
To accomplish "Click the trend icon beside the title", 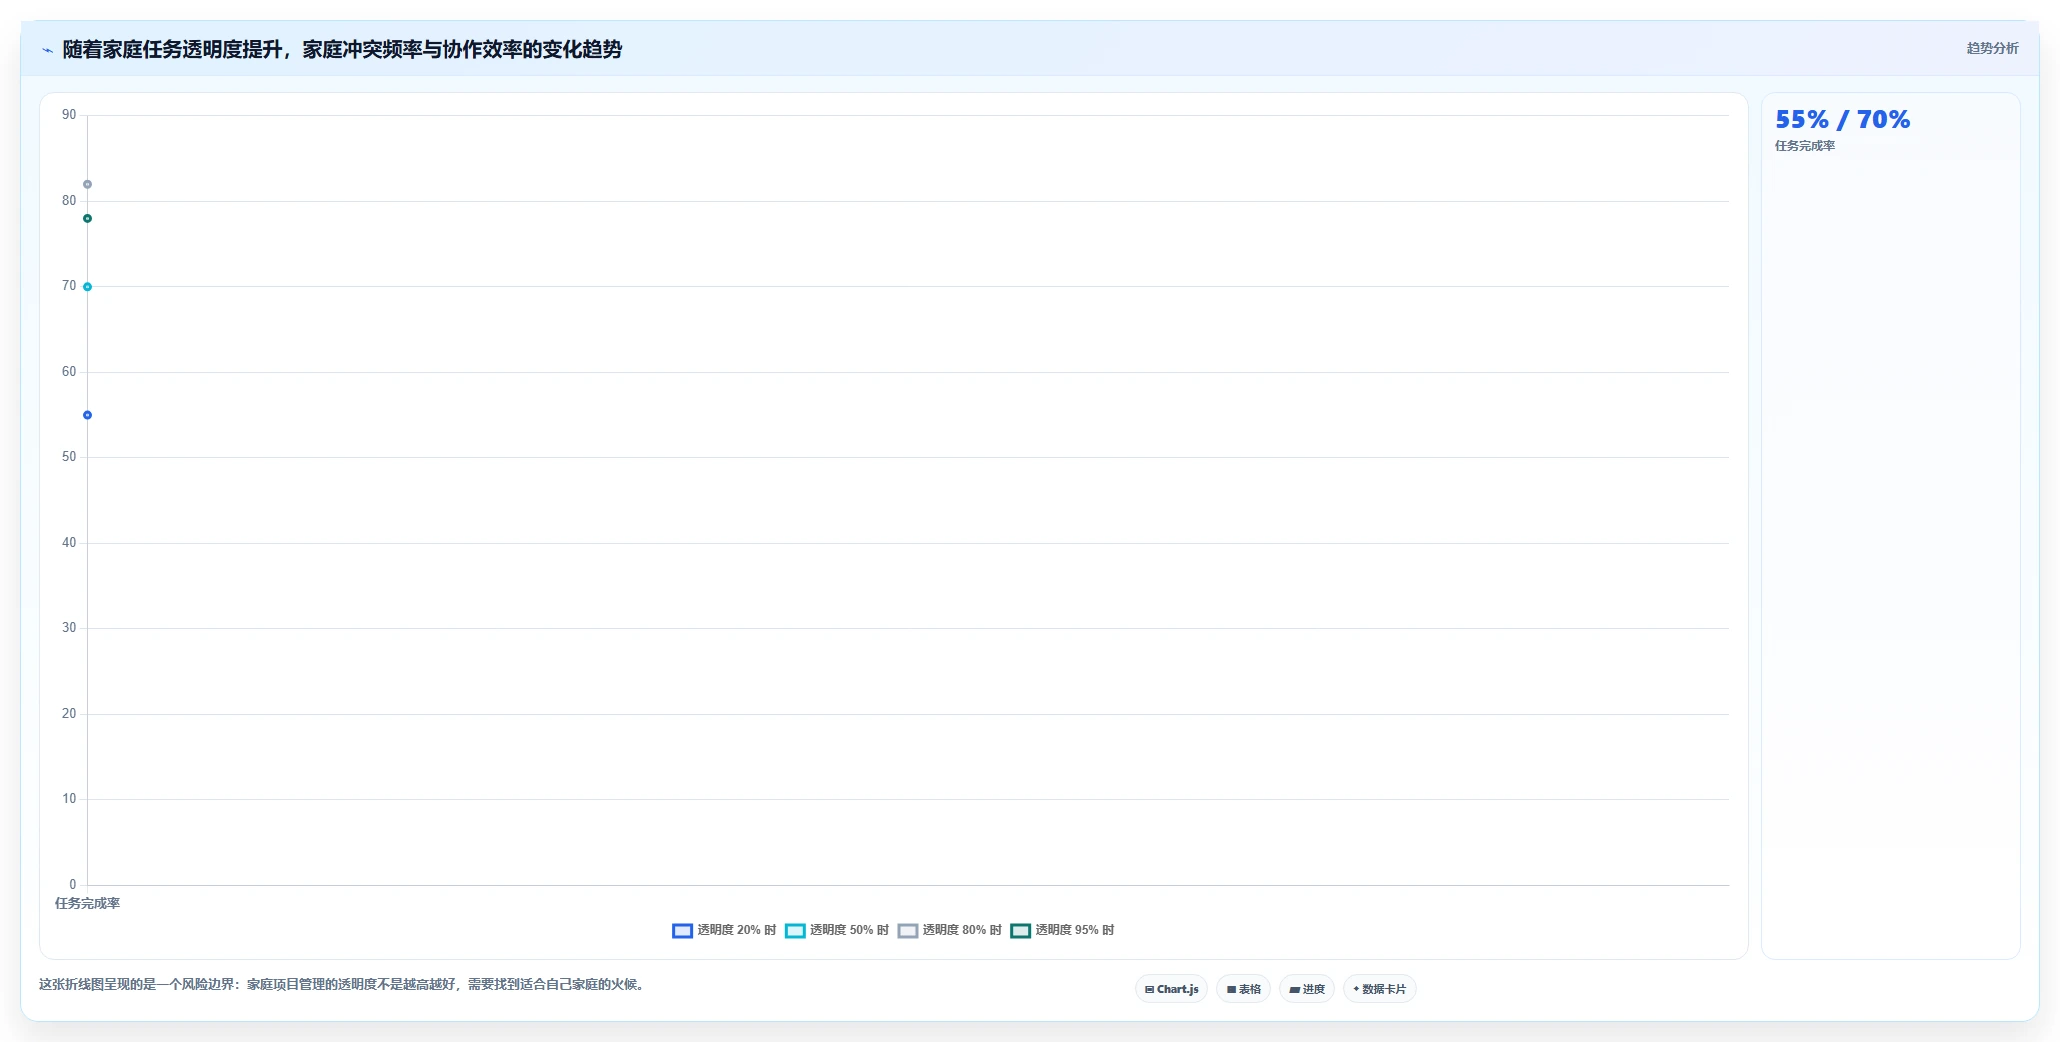I will (x=47, y=50).
